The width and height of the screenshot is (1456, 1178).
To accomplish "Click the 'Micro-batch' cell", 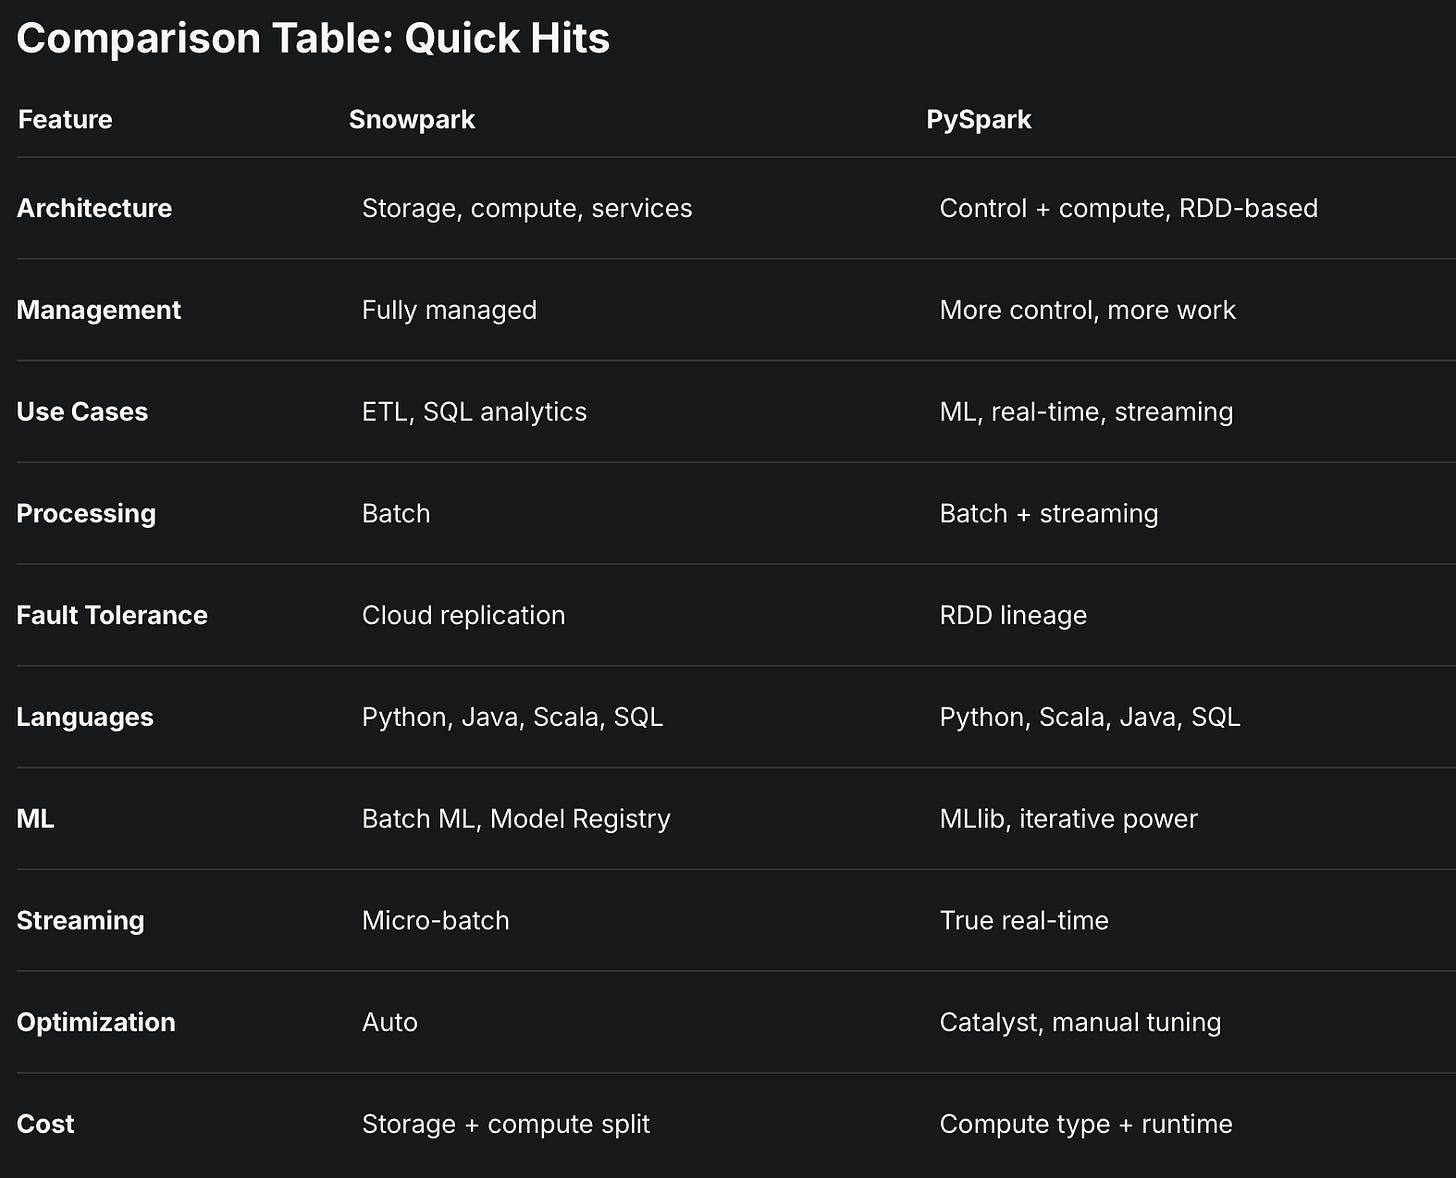I will (436, 921).
